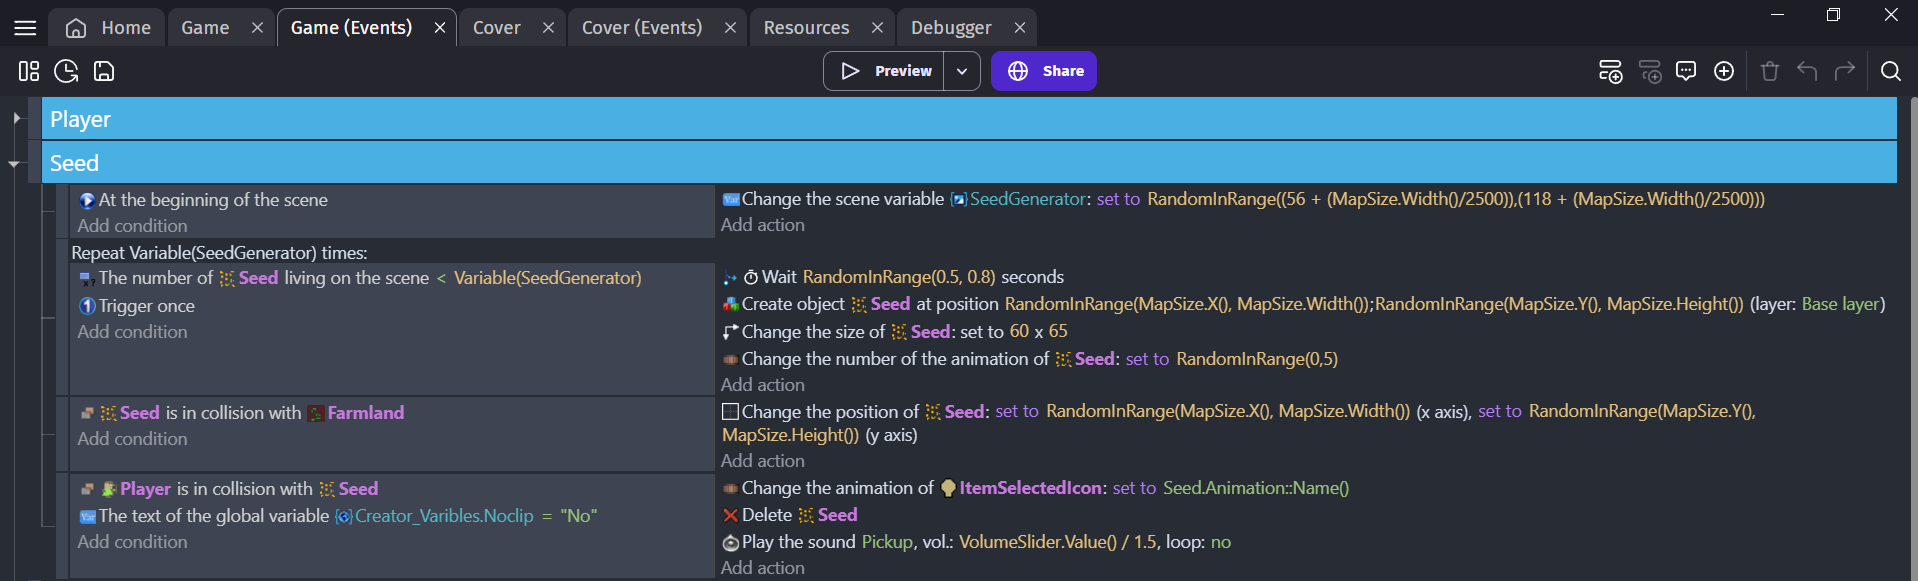This screenshot has width=1918, height=581.
Task: Add action below Play the sound Pickup
Action: coord(762,568)
